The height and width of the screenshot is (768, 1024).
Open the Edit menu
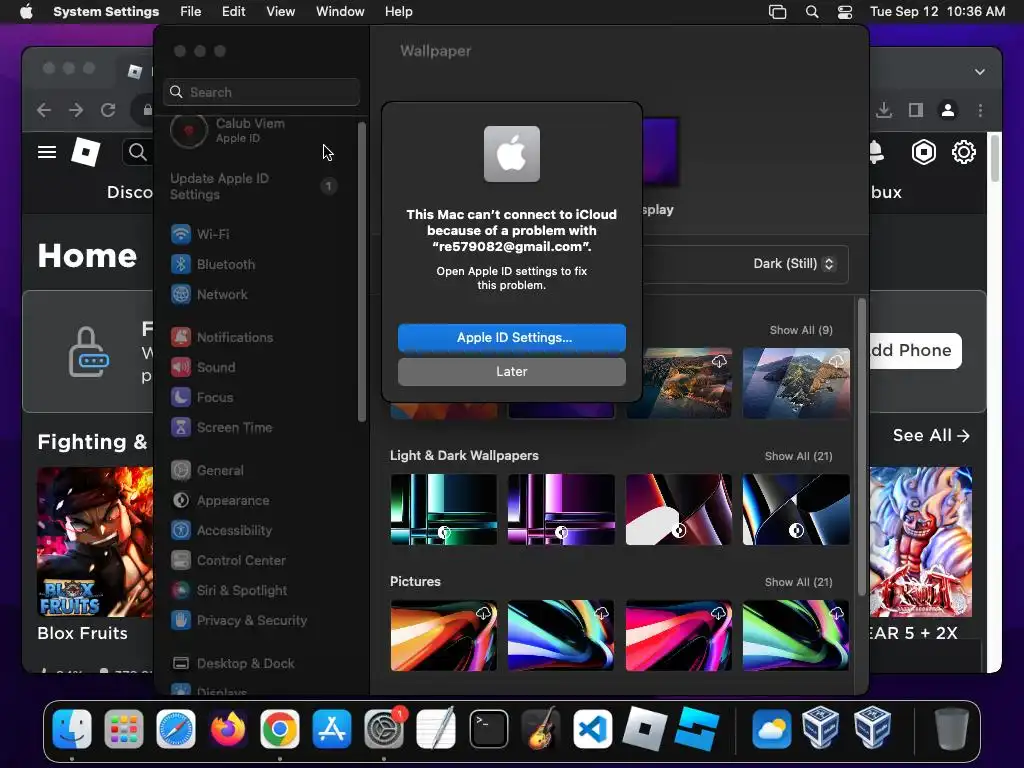pos(233,12)
